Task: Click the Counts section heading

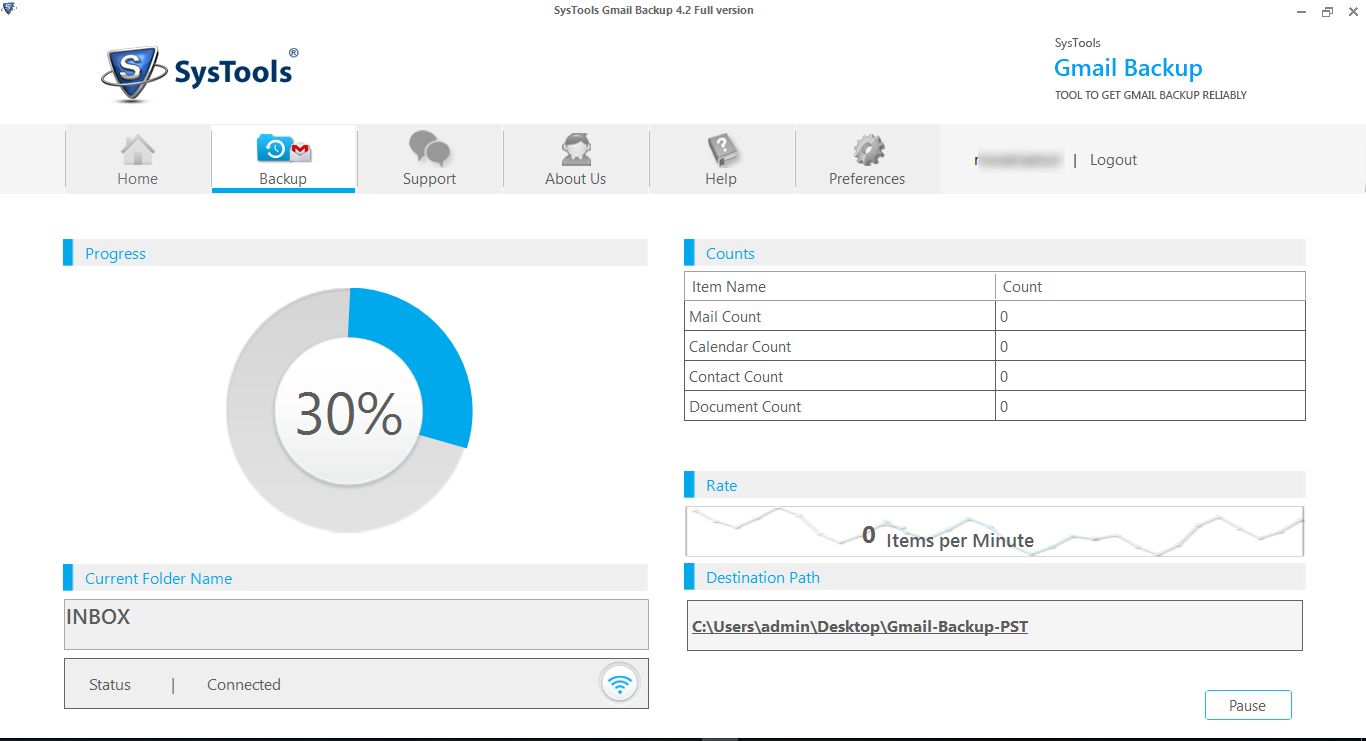Action: (730, 254)
